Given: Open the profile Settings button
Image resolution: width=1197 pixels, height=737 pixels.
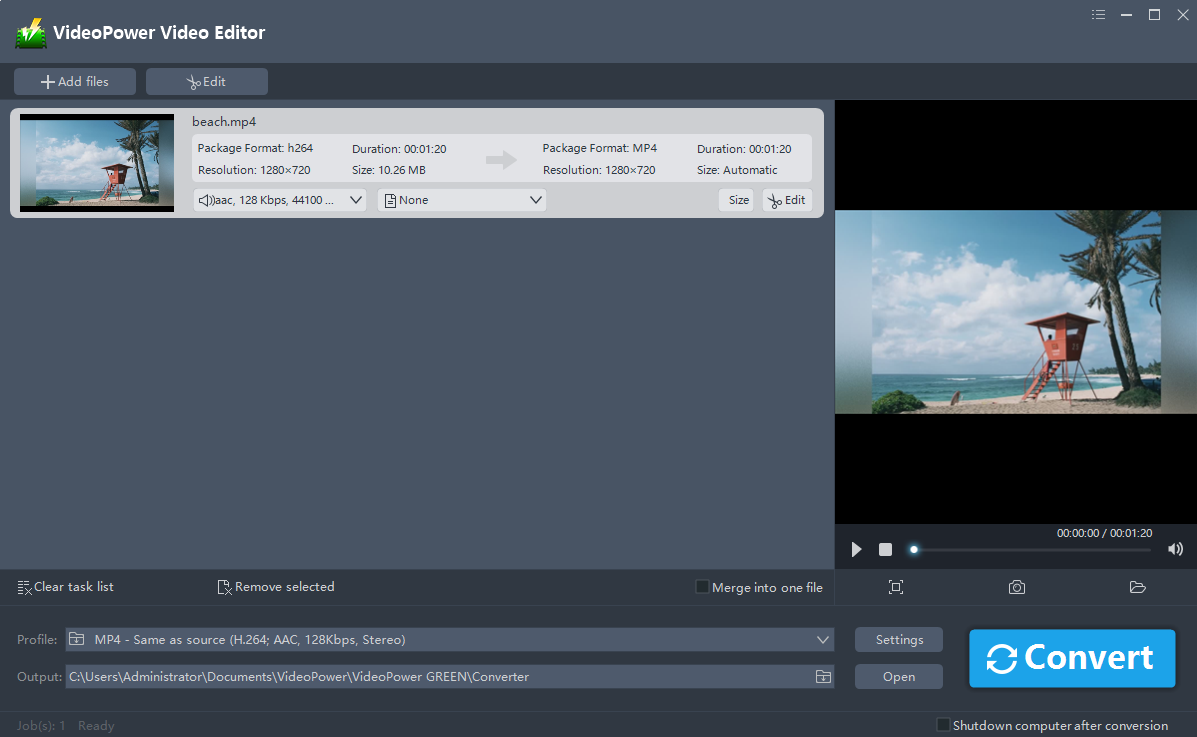Looking at the screenshot, I should pyautogui.click(x=898, y=640).
